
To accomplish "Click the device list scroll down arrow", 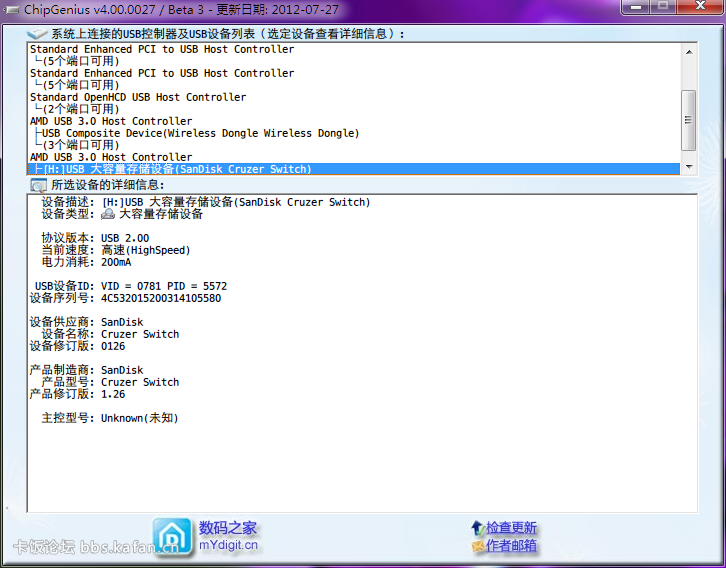I will point(689,167).
